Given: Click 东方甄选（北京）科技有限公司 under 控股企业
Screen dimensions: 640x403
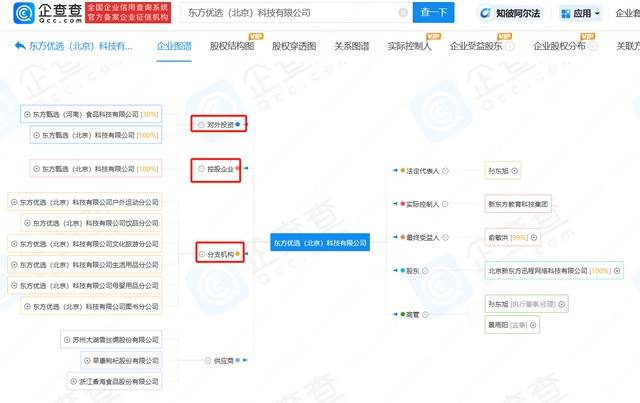Looking at the screenshot, I should [x=96, y=169].
